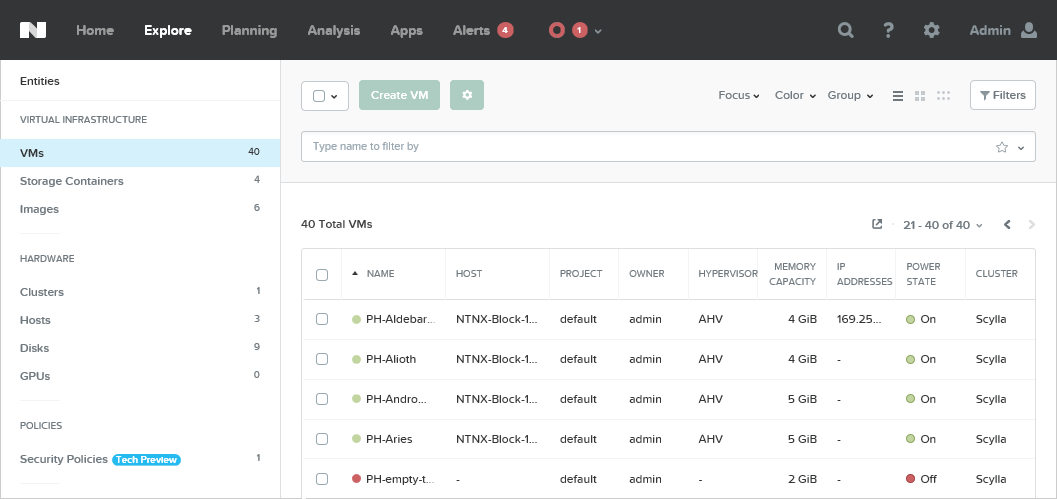
Task: Go to previous page arrow
Action: click(1008, 225)
